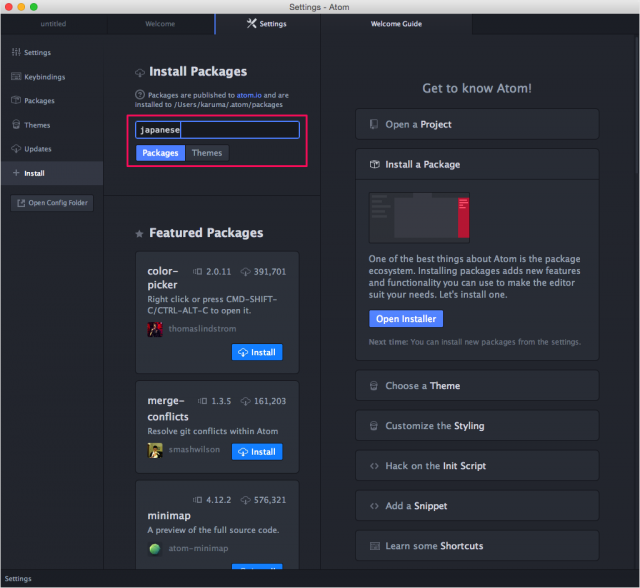This screenshot has height=588, width=640.
Task: Click the book icon beside Open a Project
Action: point(373,124)
